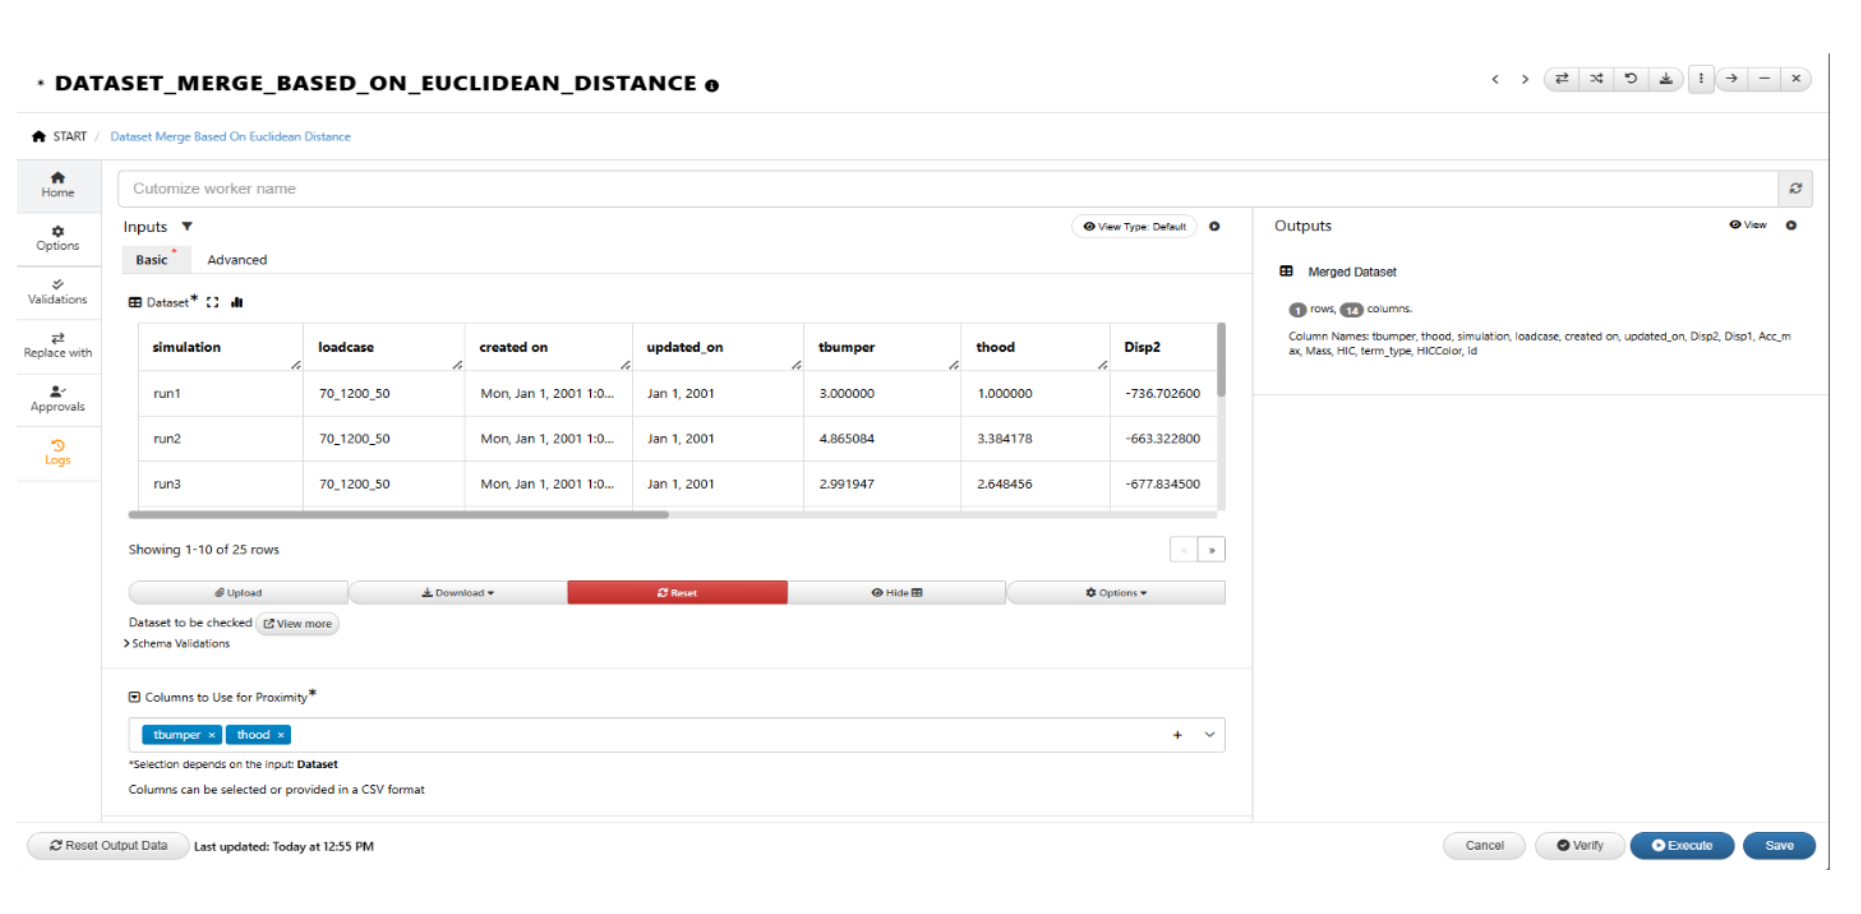Expand Schema Validations
This screenshot has width=1861, height=914.
177,644
